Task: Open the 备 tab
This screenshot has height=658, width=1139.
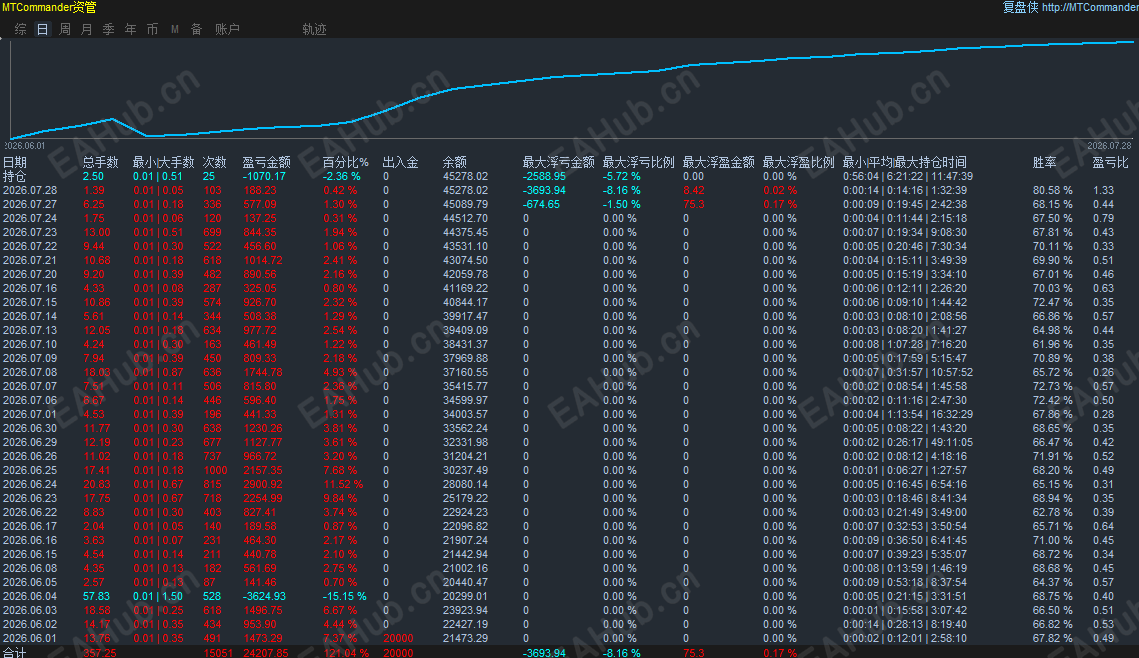Action: [x=196, y=29]
